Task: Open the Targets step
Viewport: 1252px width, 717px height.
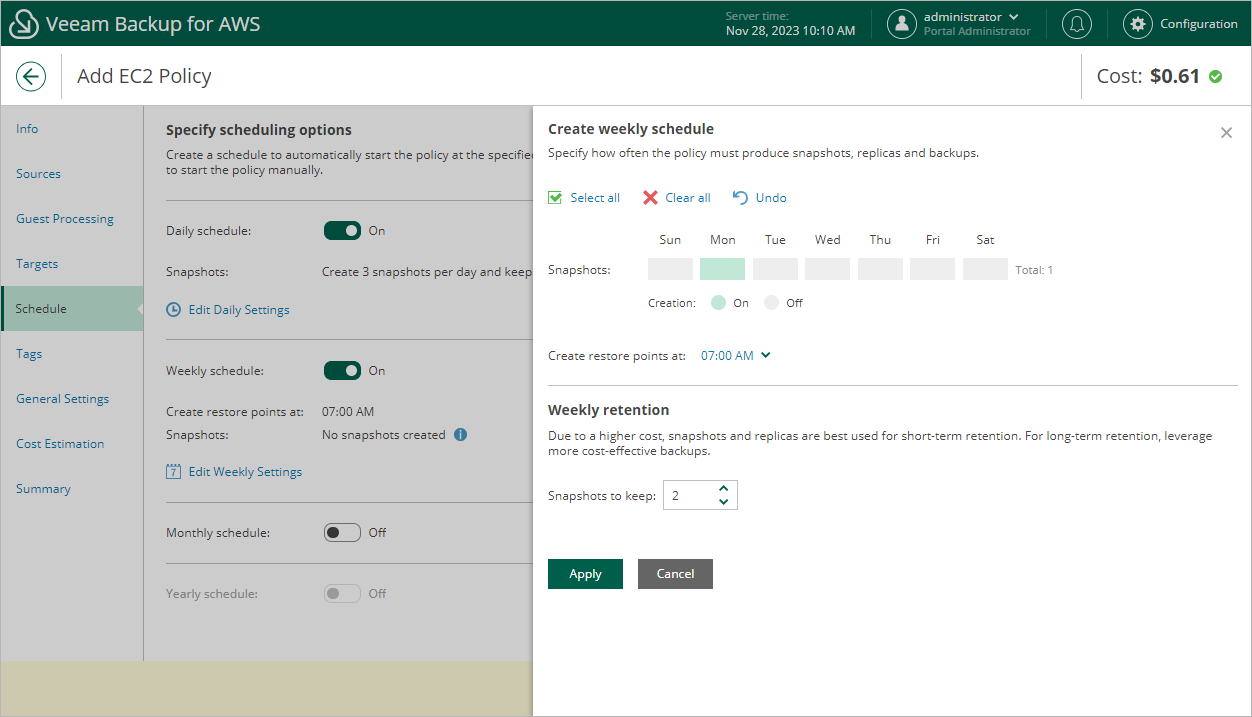Action: point(72,264)
